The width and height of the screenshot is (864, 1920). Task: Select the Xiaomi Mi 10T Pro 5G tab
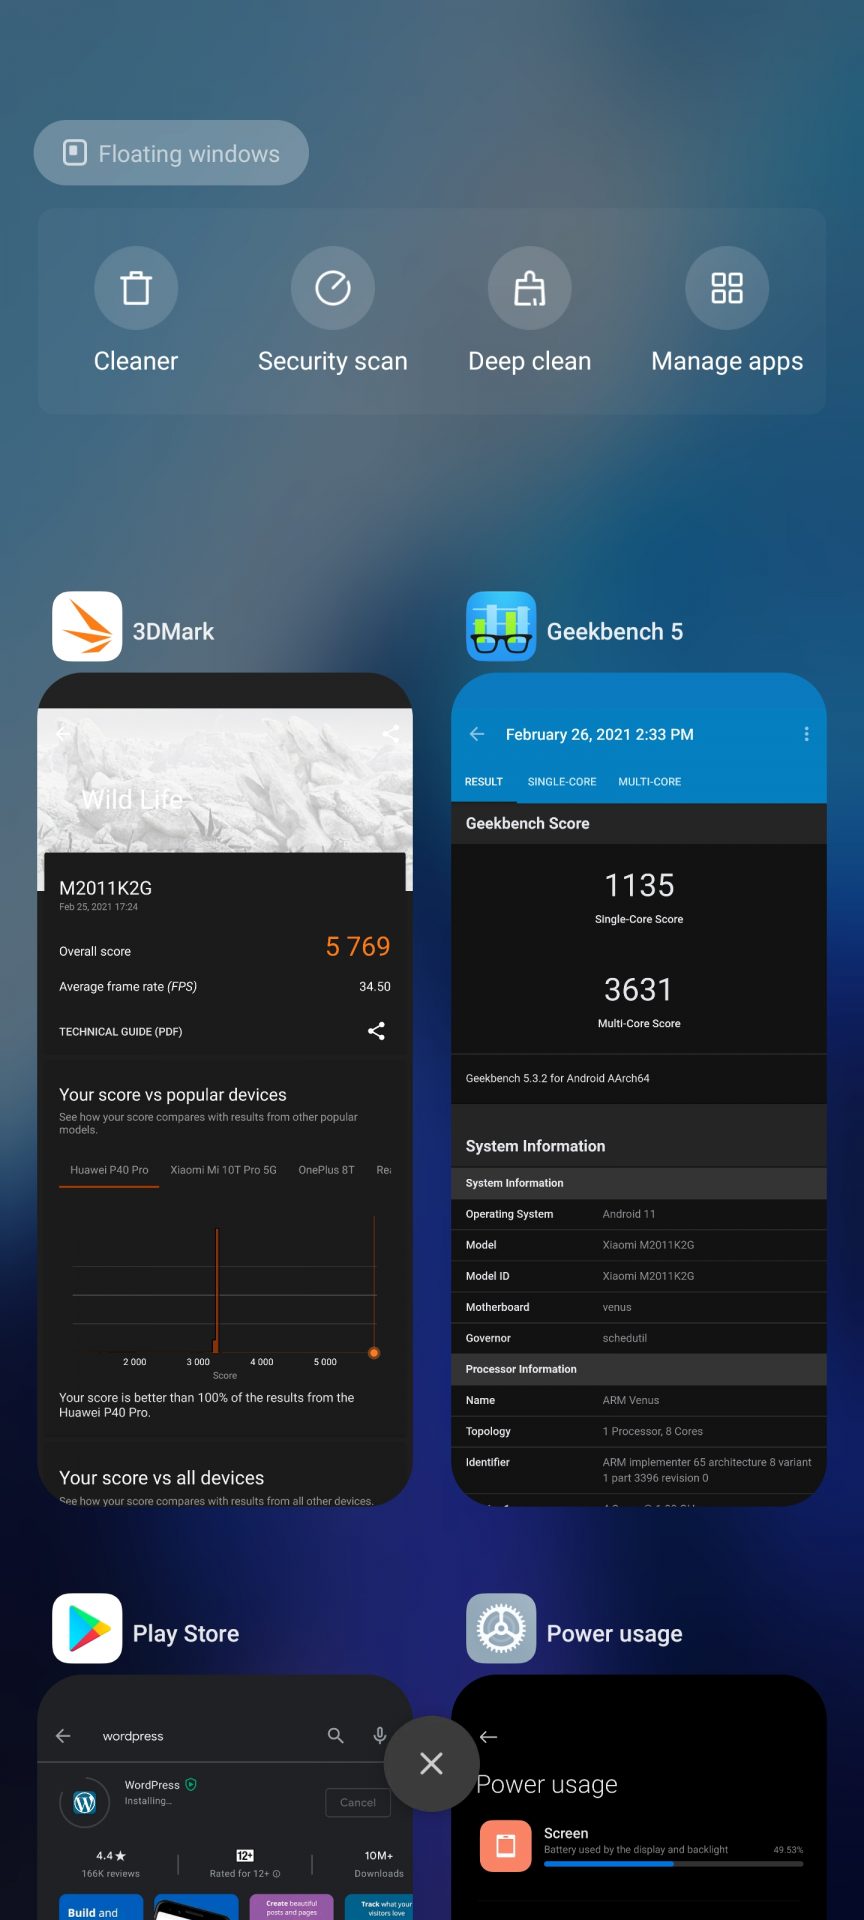[223, 1170]
